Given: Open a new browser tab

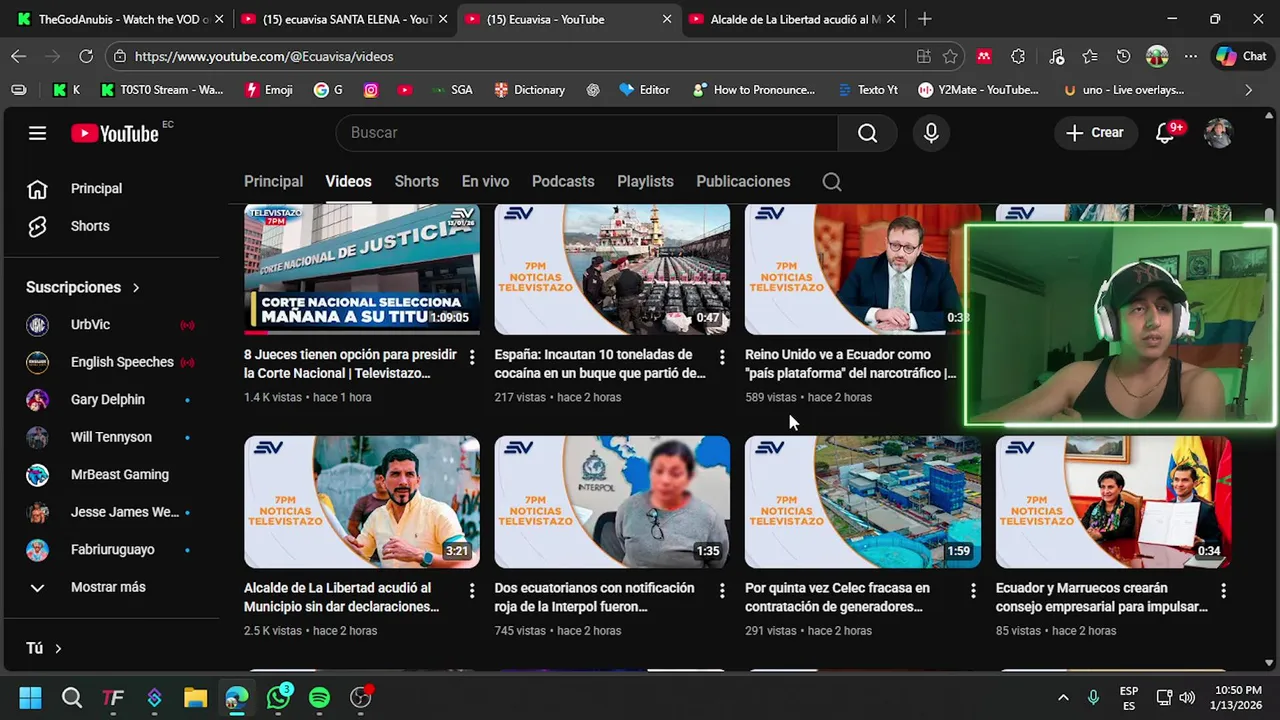Looking at the screenshot, I should click(924, 19).
